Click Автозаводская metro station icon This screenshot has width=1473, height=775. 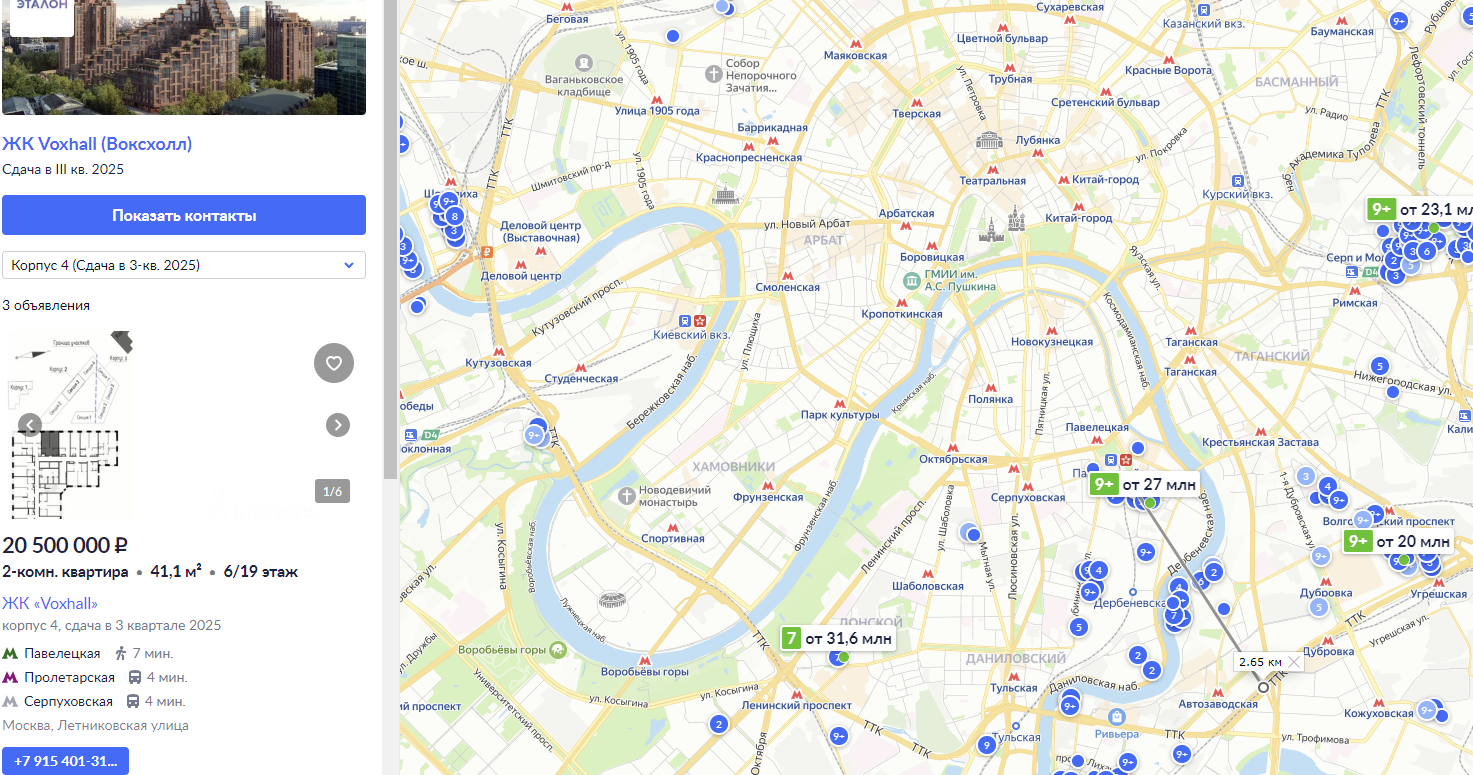click(x=1217, y=690)
